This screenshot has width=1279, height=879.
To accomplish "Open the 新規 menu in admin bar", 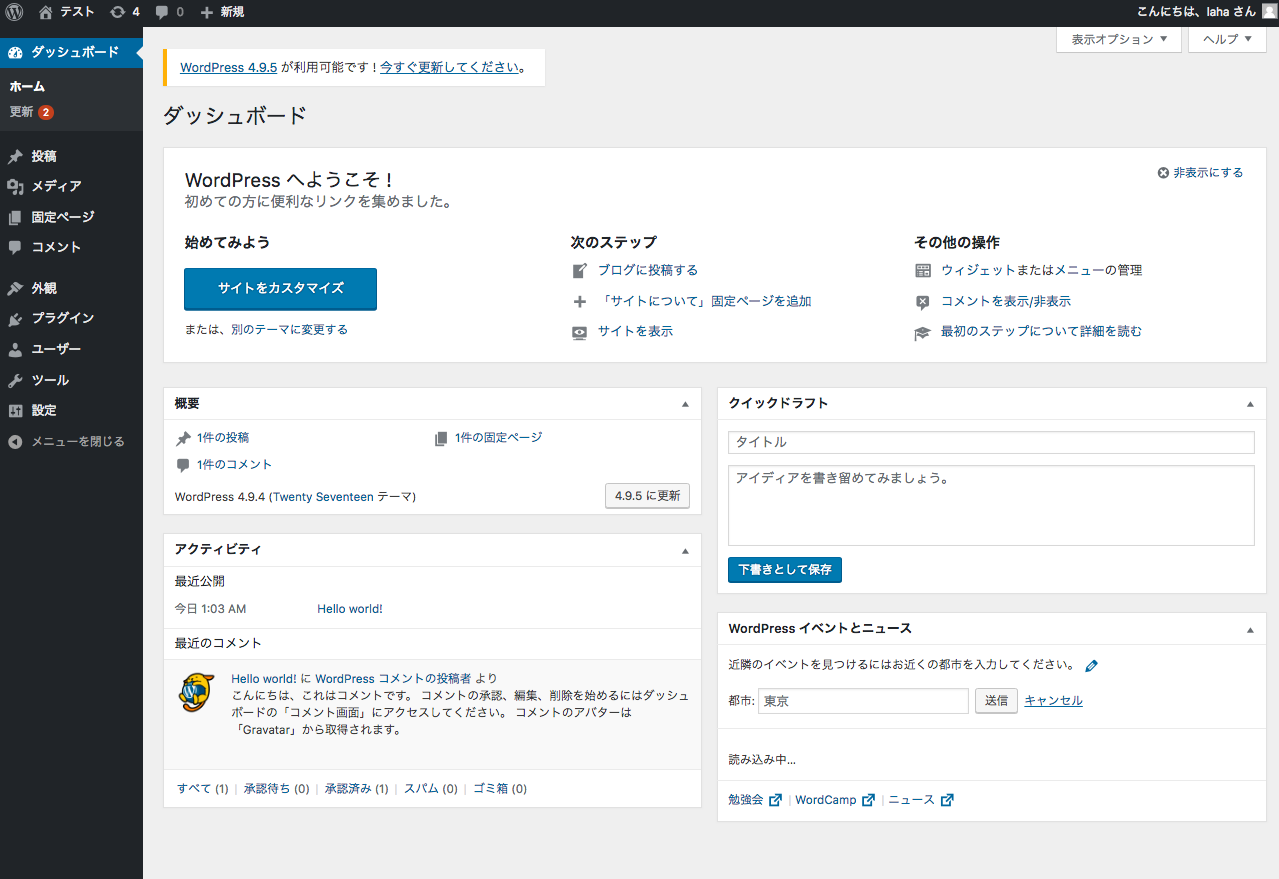I will click(x=222, y=12).
